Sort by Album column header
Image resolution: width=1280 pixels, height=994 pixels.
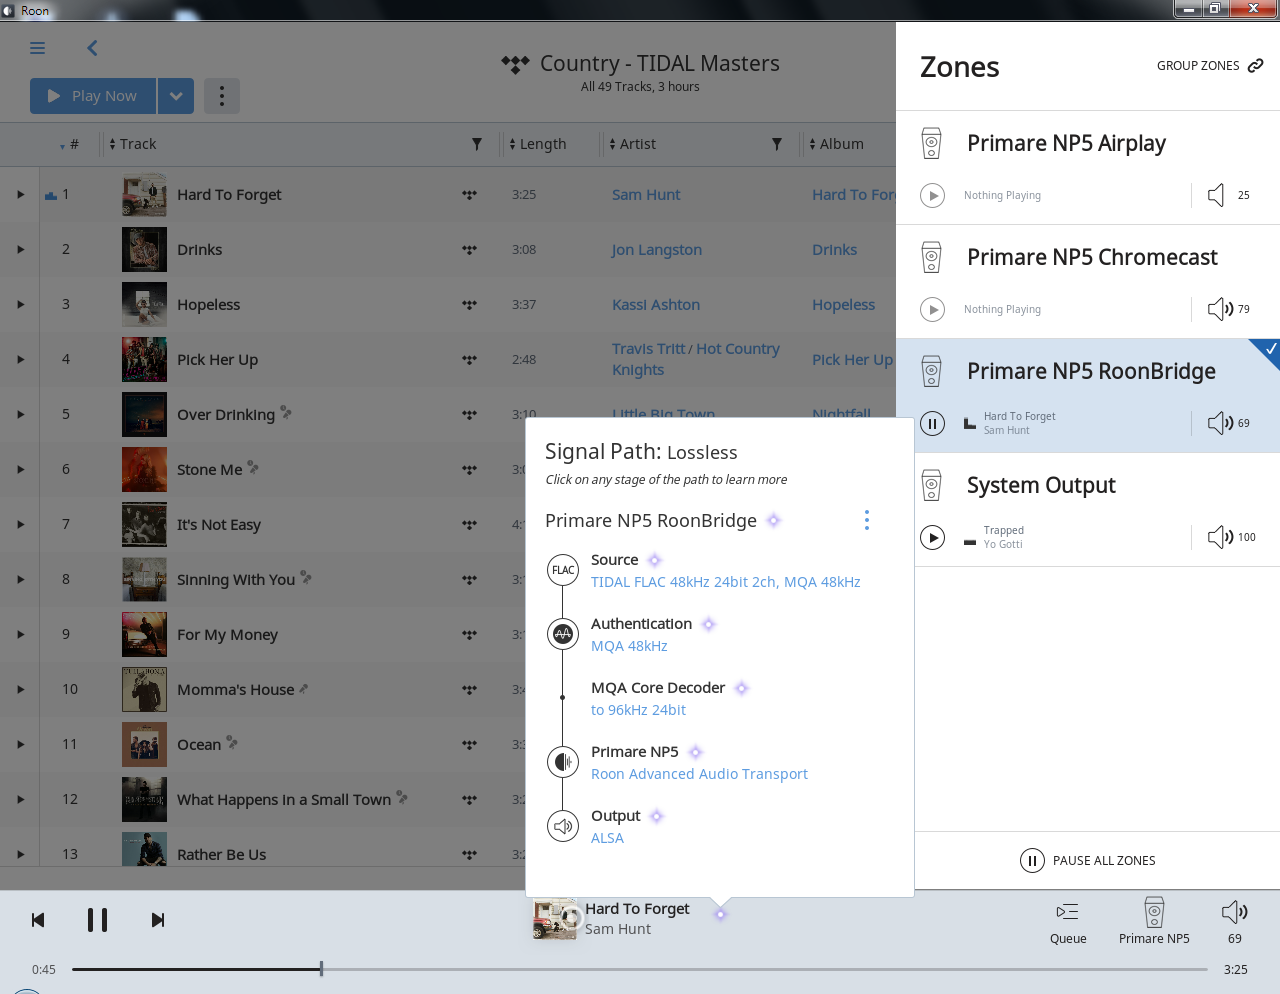842,144
